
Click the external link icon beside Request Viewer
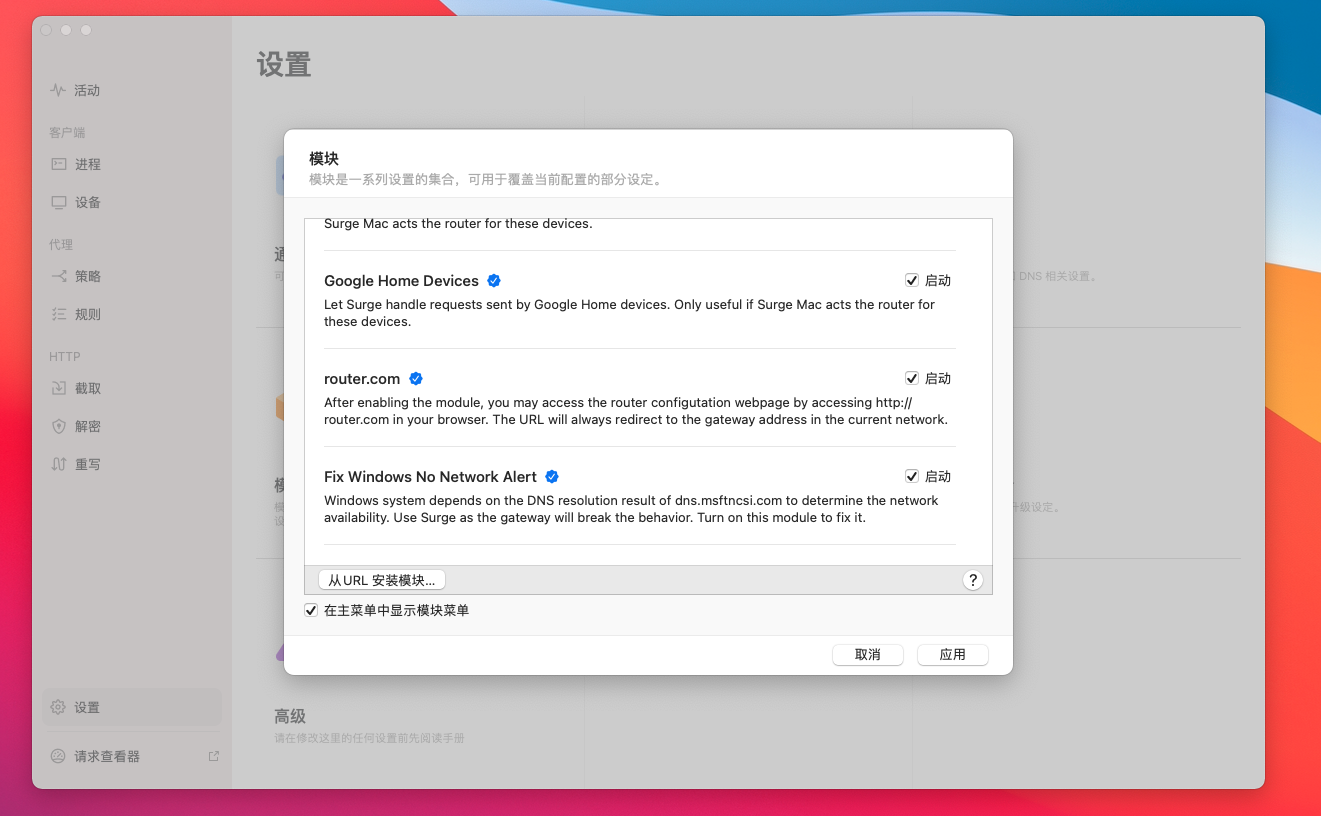[x=213, y=756]
